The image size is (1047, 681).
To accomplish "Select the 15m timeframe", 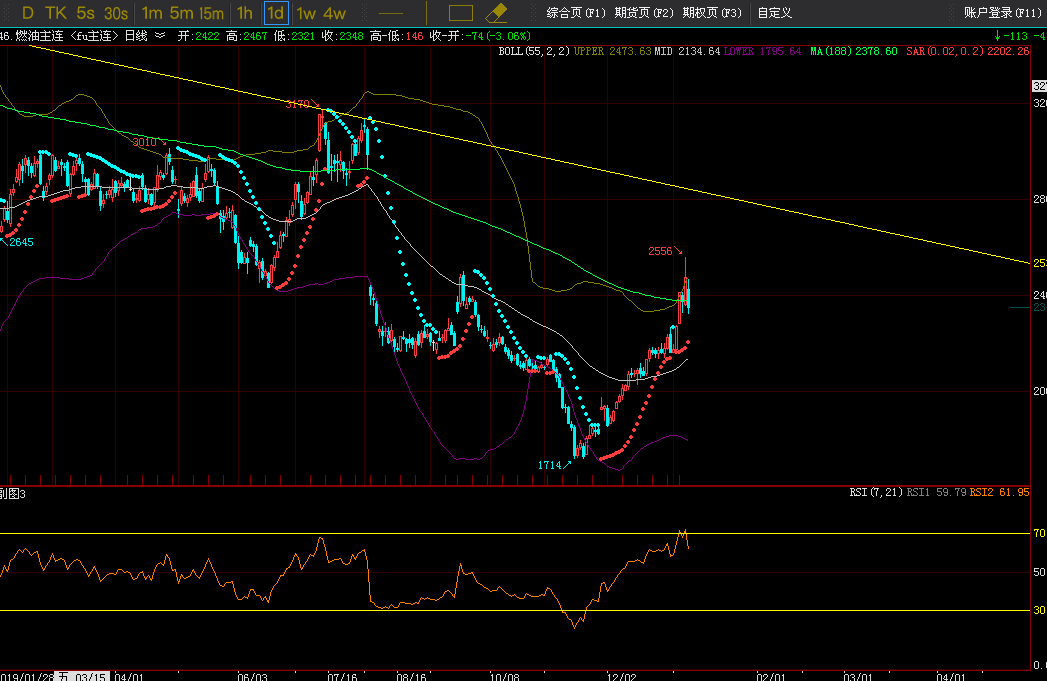I will [211, 13].
